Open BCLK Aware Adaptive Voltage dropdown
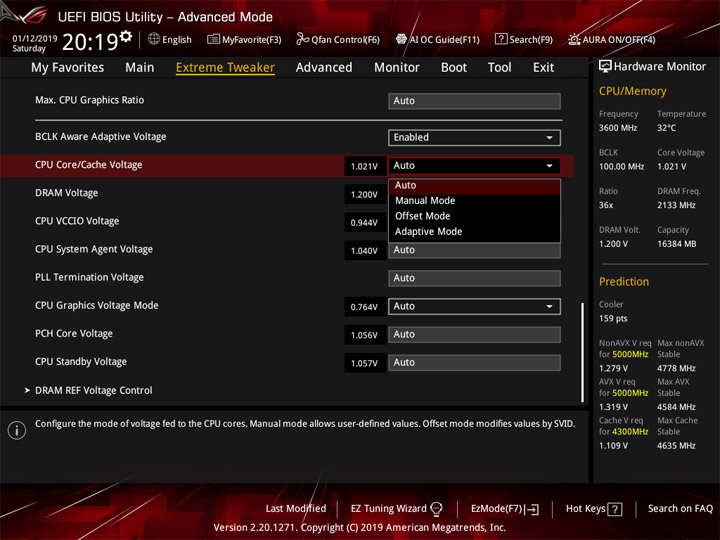720x540 pixels. tap(474, 137)
